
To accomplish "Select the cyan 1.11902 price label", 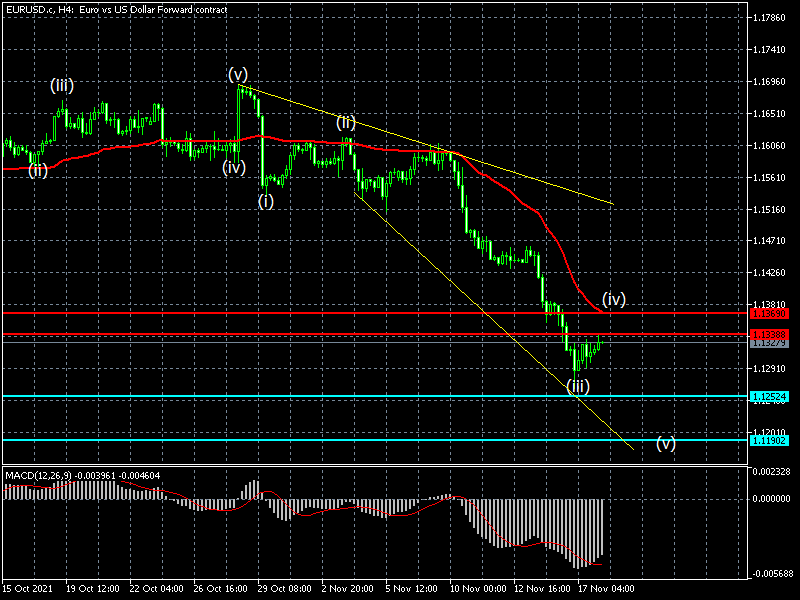I will pyautogui.click(x=769, y=440).
